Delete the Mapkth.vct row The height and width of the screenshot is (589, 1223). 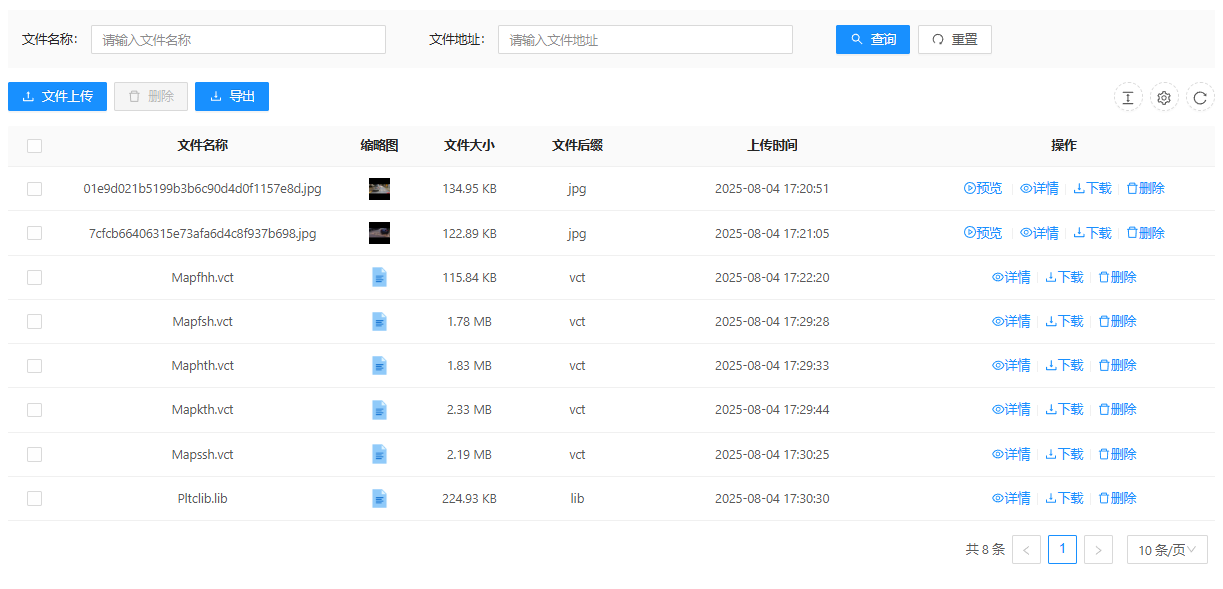[x=1117, y=409]
